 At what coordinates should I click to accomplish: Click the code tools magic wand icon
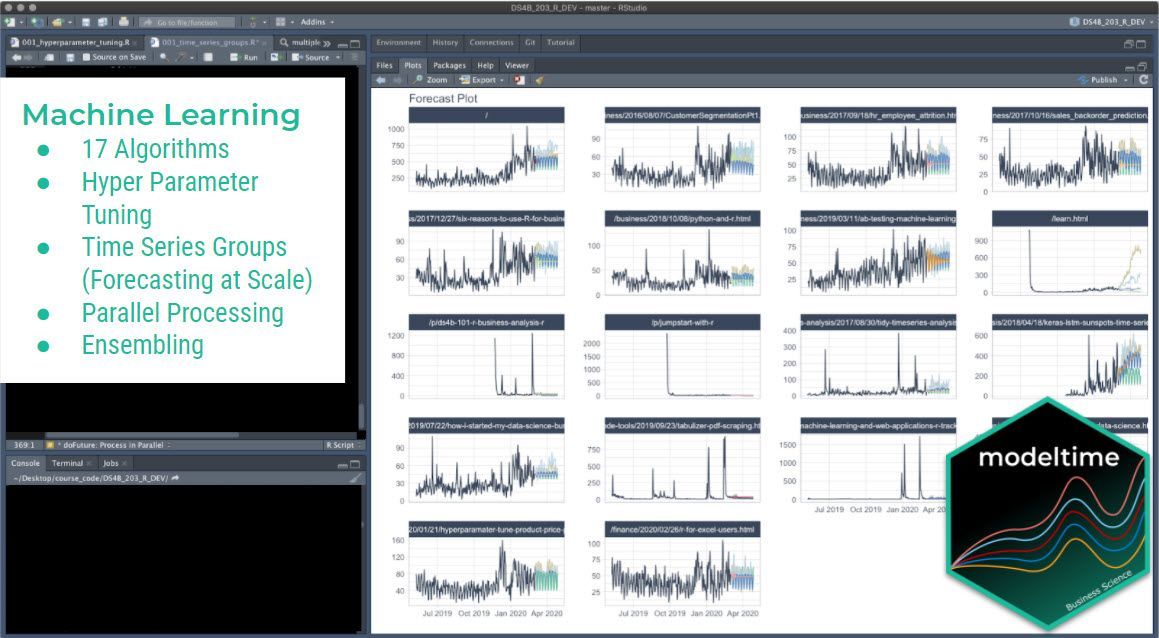point(181,57)
